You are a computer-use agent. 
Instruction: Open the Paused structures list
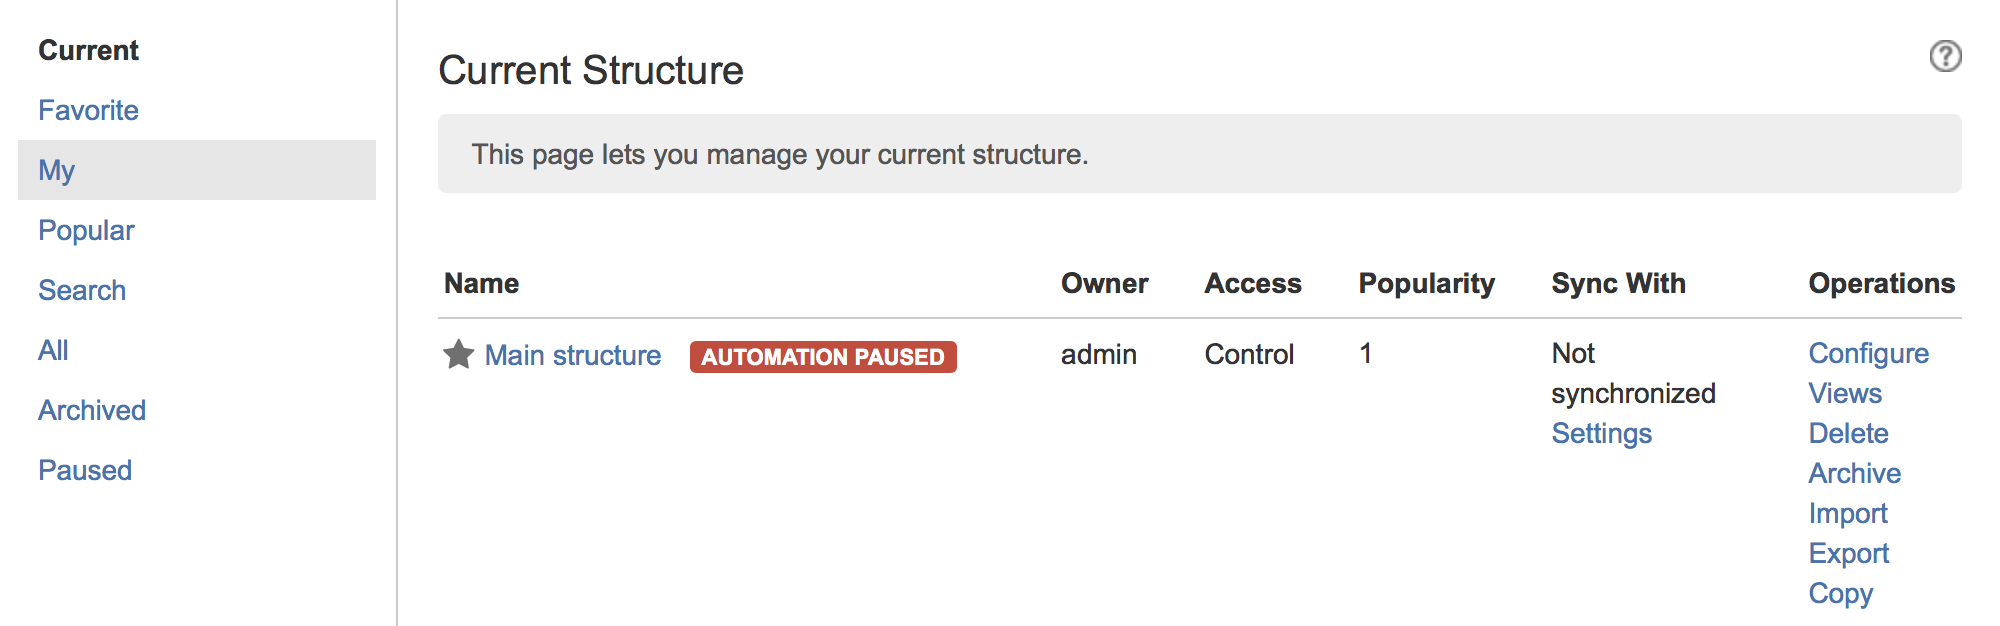pos(85,470)
